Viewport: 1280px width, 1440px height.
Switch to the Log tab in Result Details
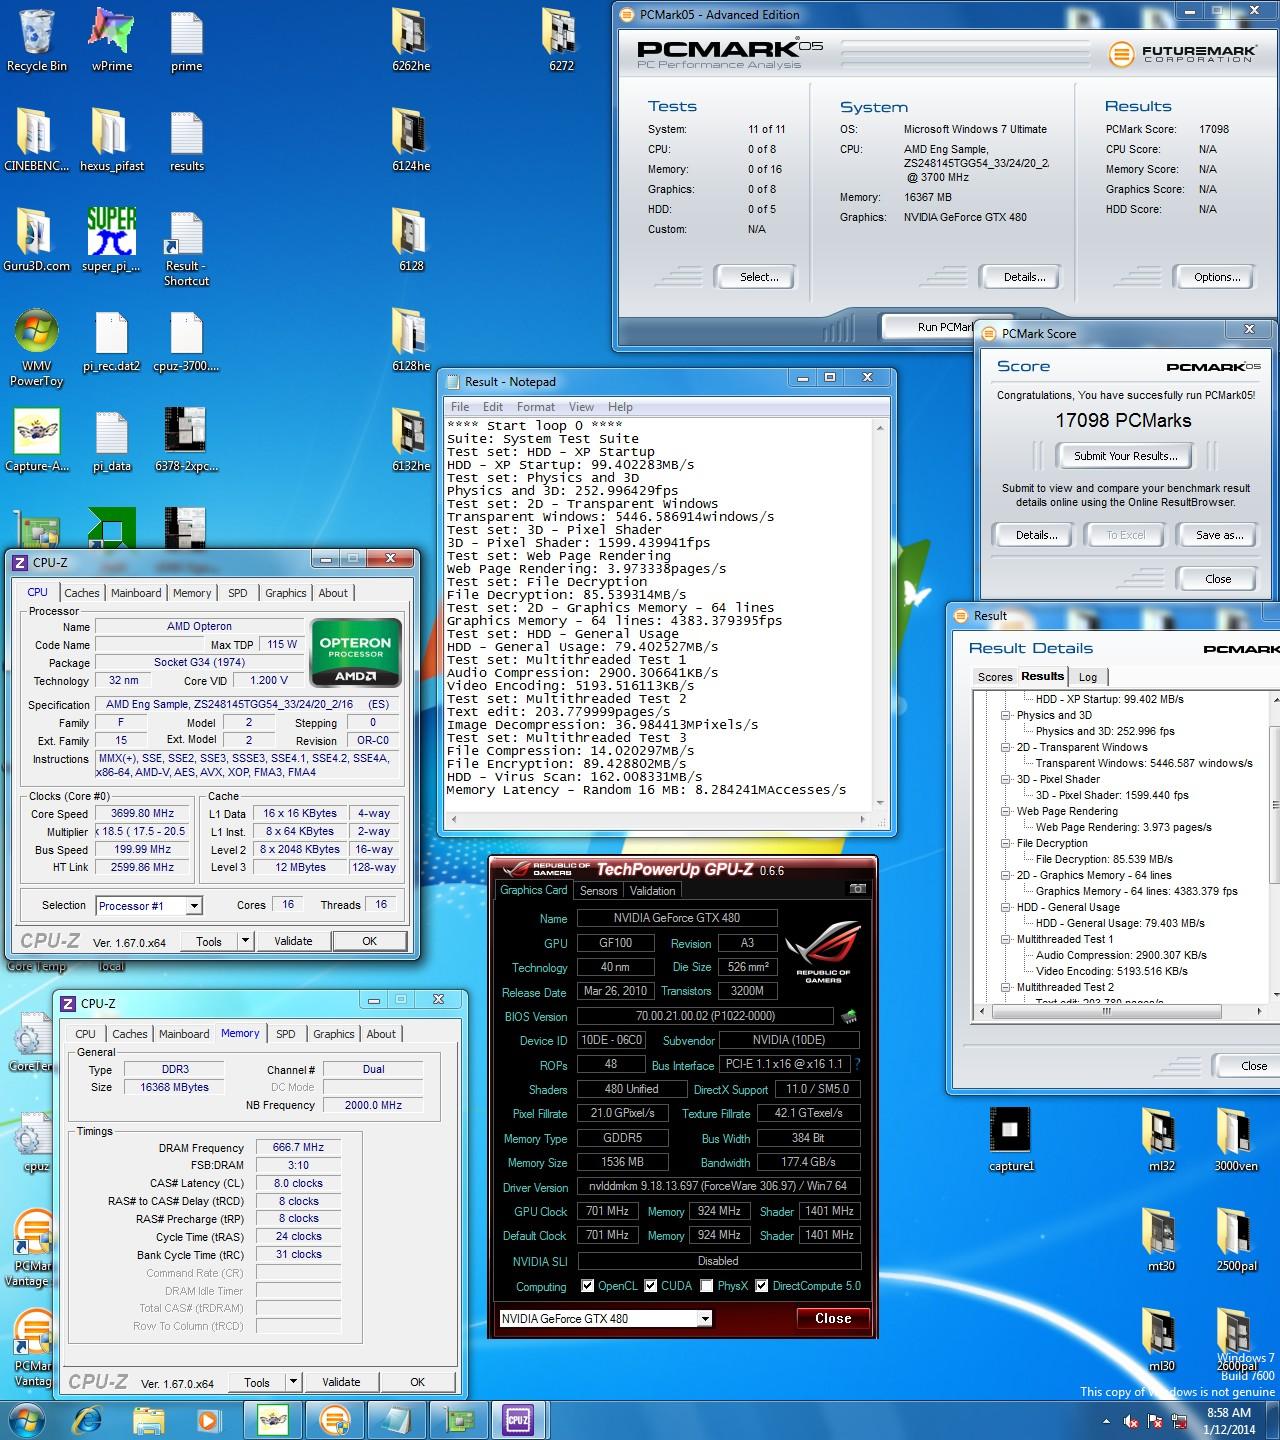click(1087, 677)
